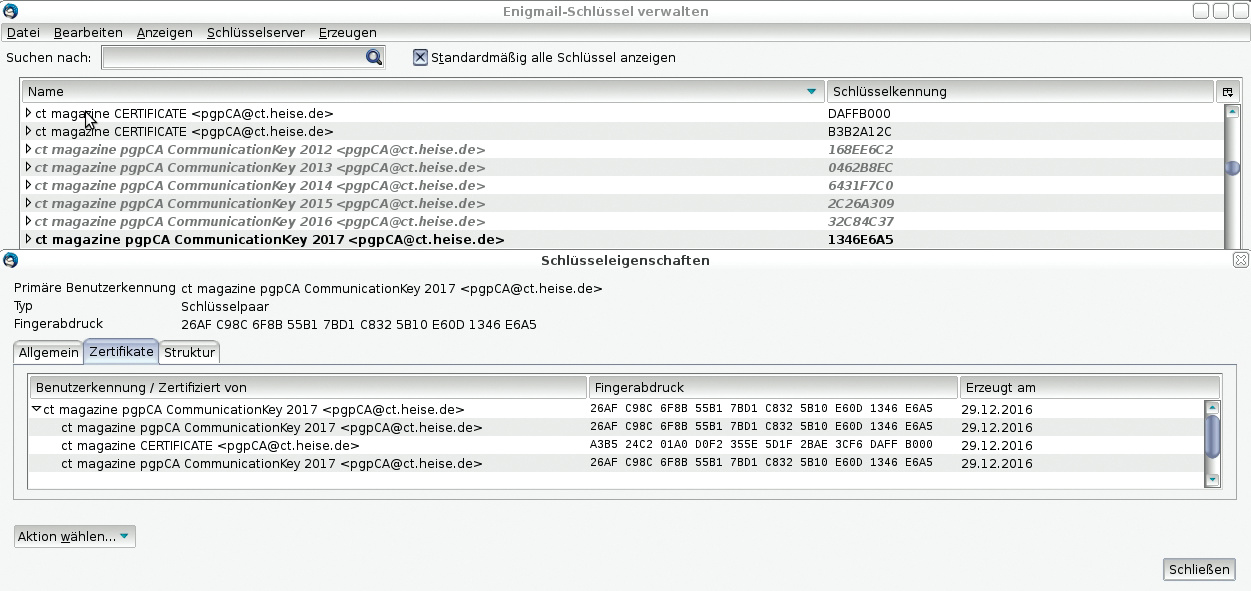Image resolution: width=1251 pixels, height=591 pixels.
Task: Click the search magnifier icon
Action: [x=373, y=58]
